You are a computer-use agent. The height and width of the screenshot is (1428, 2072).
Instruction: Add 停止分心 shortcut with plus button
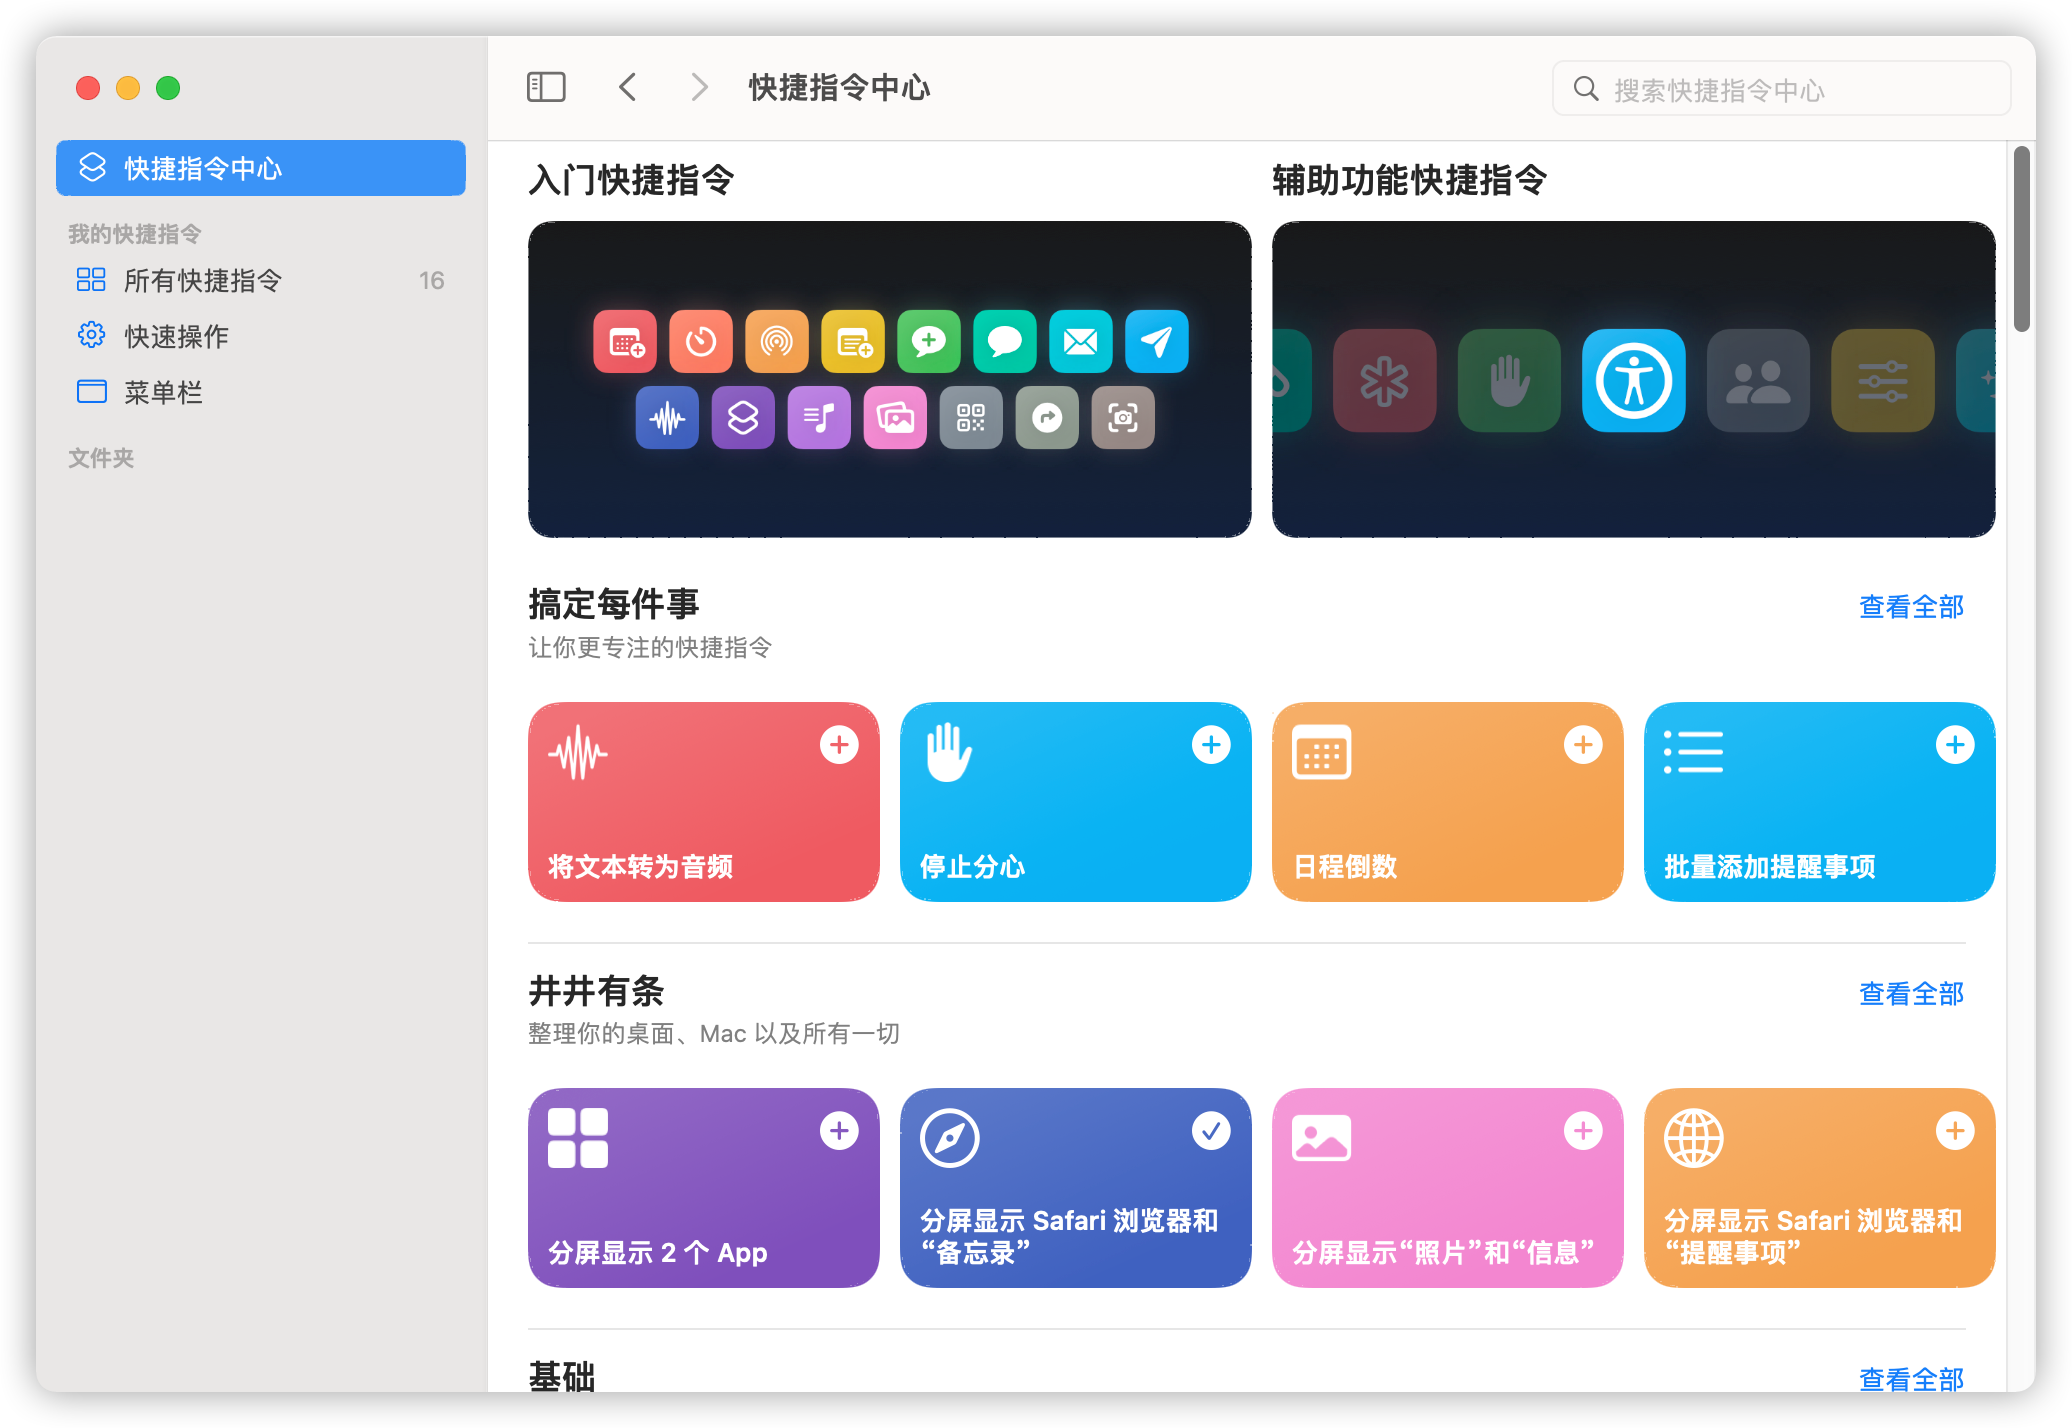click(x=1211, y=745)
